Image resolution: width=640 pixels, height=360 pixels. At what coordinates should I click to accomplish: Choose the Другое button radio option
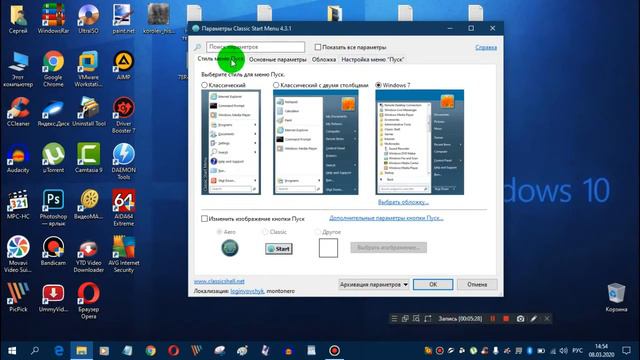(317, 232)
